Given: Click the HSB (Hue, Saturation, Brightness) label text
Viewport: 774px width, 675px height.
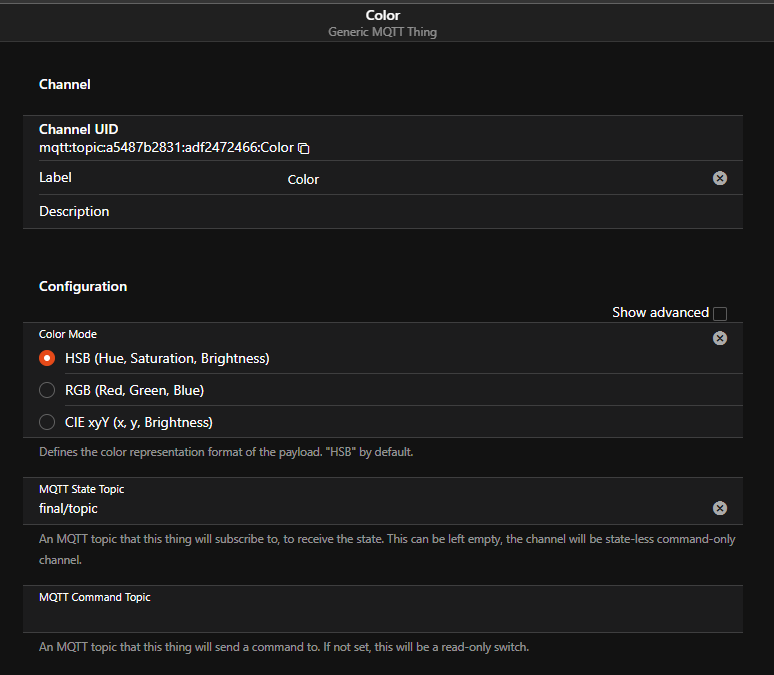Looking at the screenshot, I should (x=167, y=358).
